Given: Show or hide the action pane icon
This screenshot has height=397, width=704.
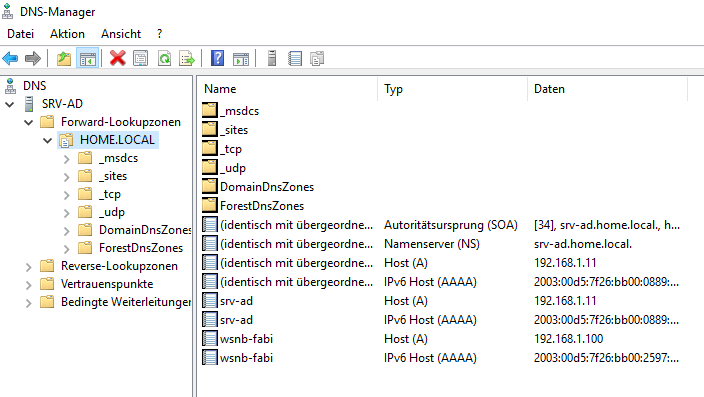Looking at the screenshot, I should [x=241, y=58].
